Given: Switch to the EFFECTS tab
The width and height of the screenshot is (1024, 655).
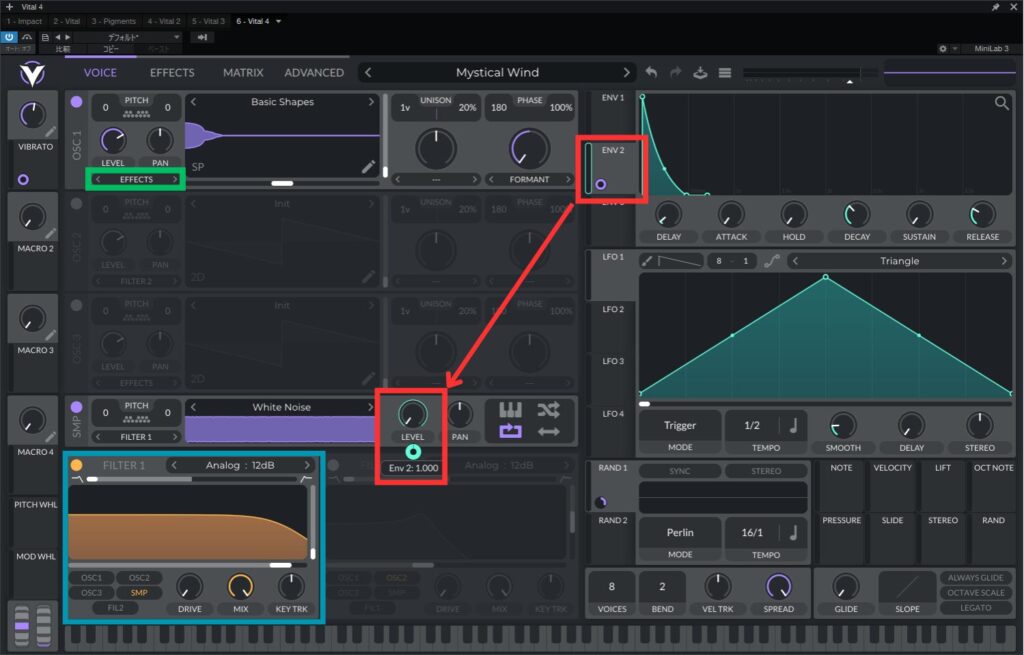Looking at the screenshot, I should [x=172, y=73].
